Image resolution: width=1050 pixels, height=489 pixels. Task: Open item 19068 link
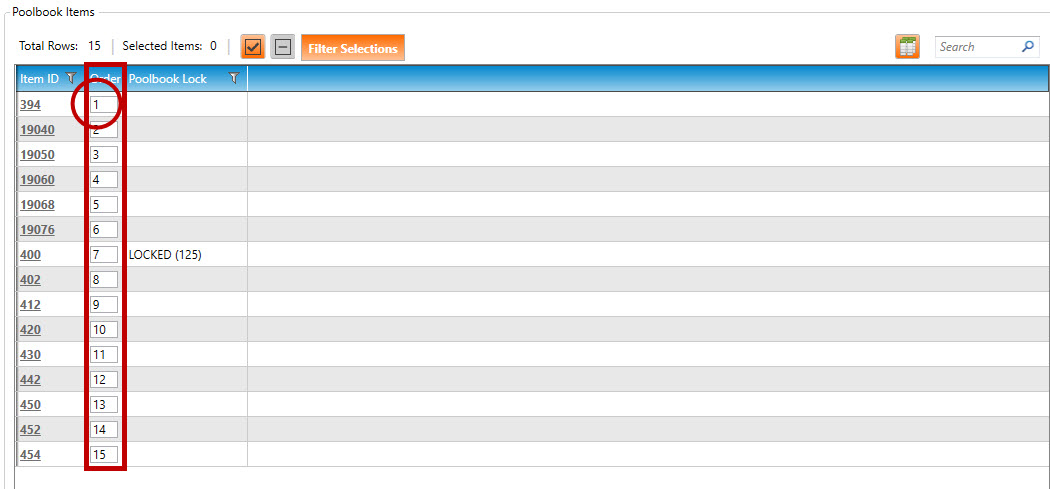pyautogui.click(x=37, y=204)
